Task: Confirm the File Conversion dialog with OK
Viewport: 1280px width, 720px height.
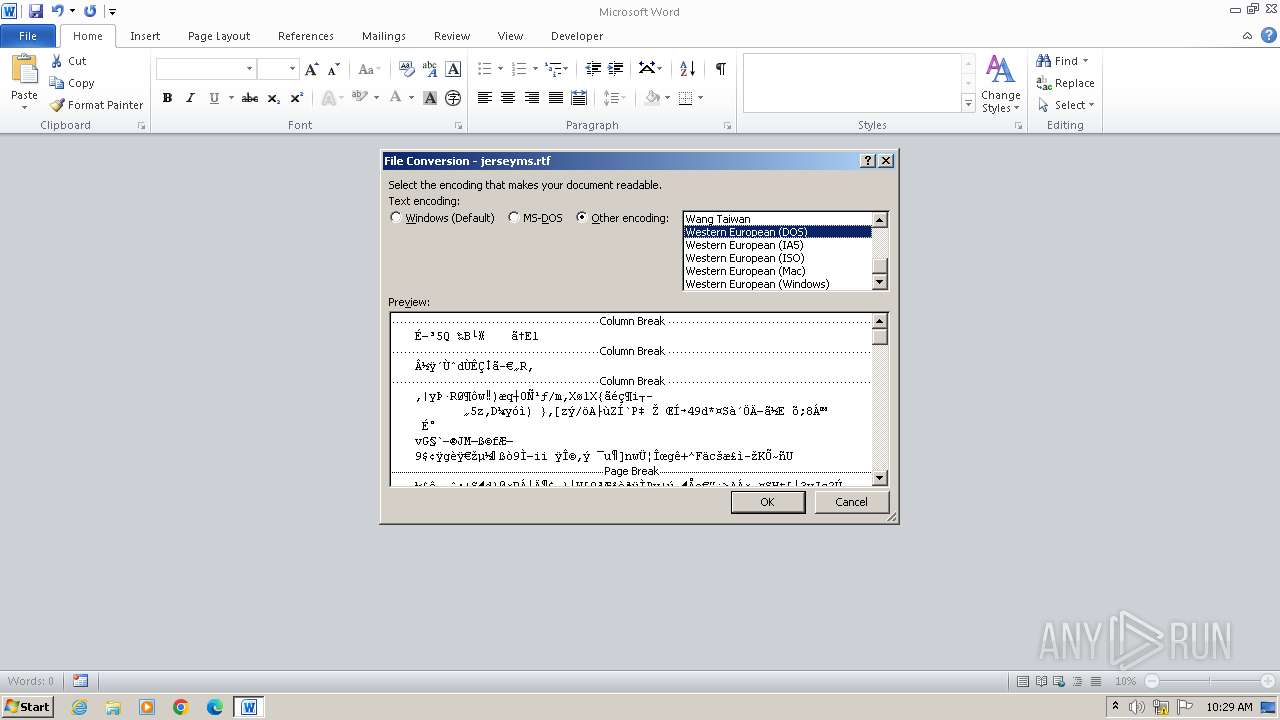Action: point(767,502)
